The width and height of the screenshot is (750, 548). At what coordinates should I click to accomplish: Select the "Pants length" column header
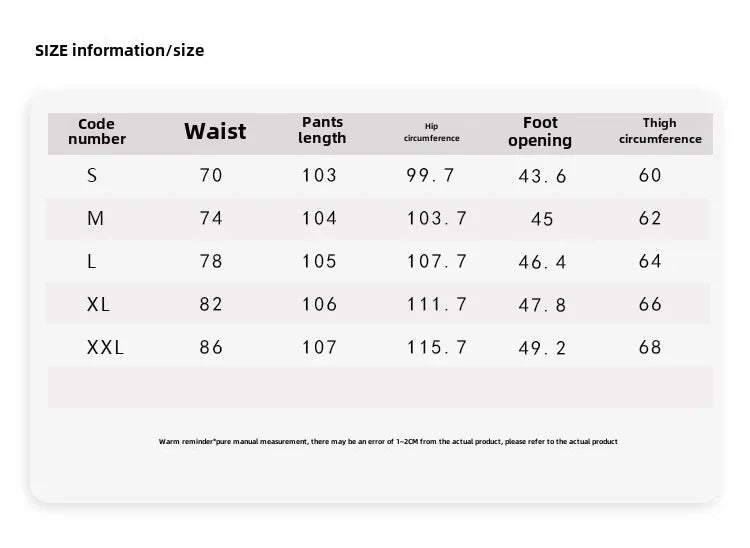[322, 130]
